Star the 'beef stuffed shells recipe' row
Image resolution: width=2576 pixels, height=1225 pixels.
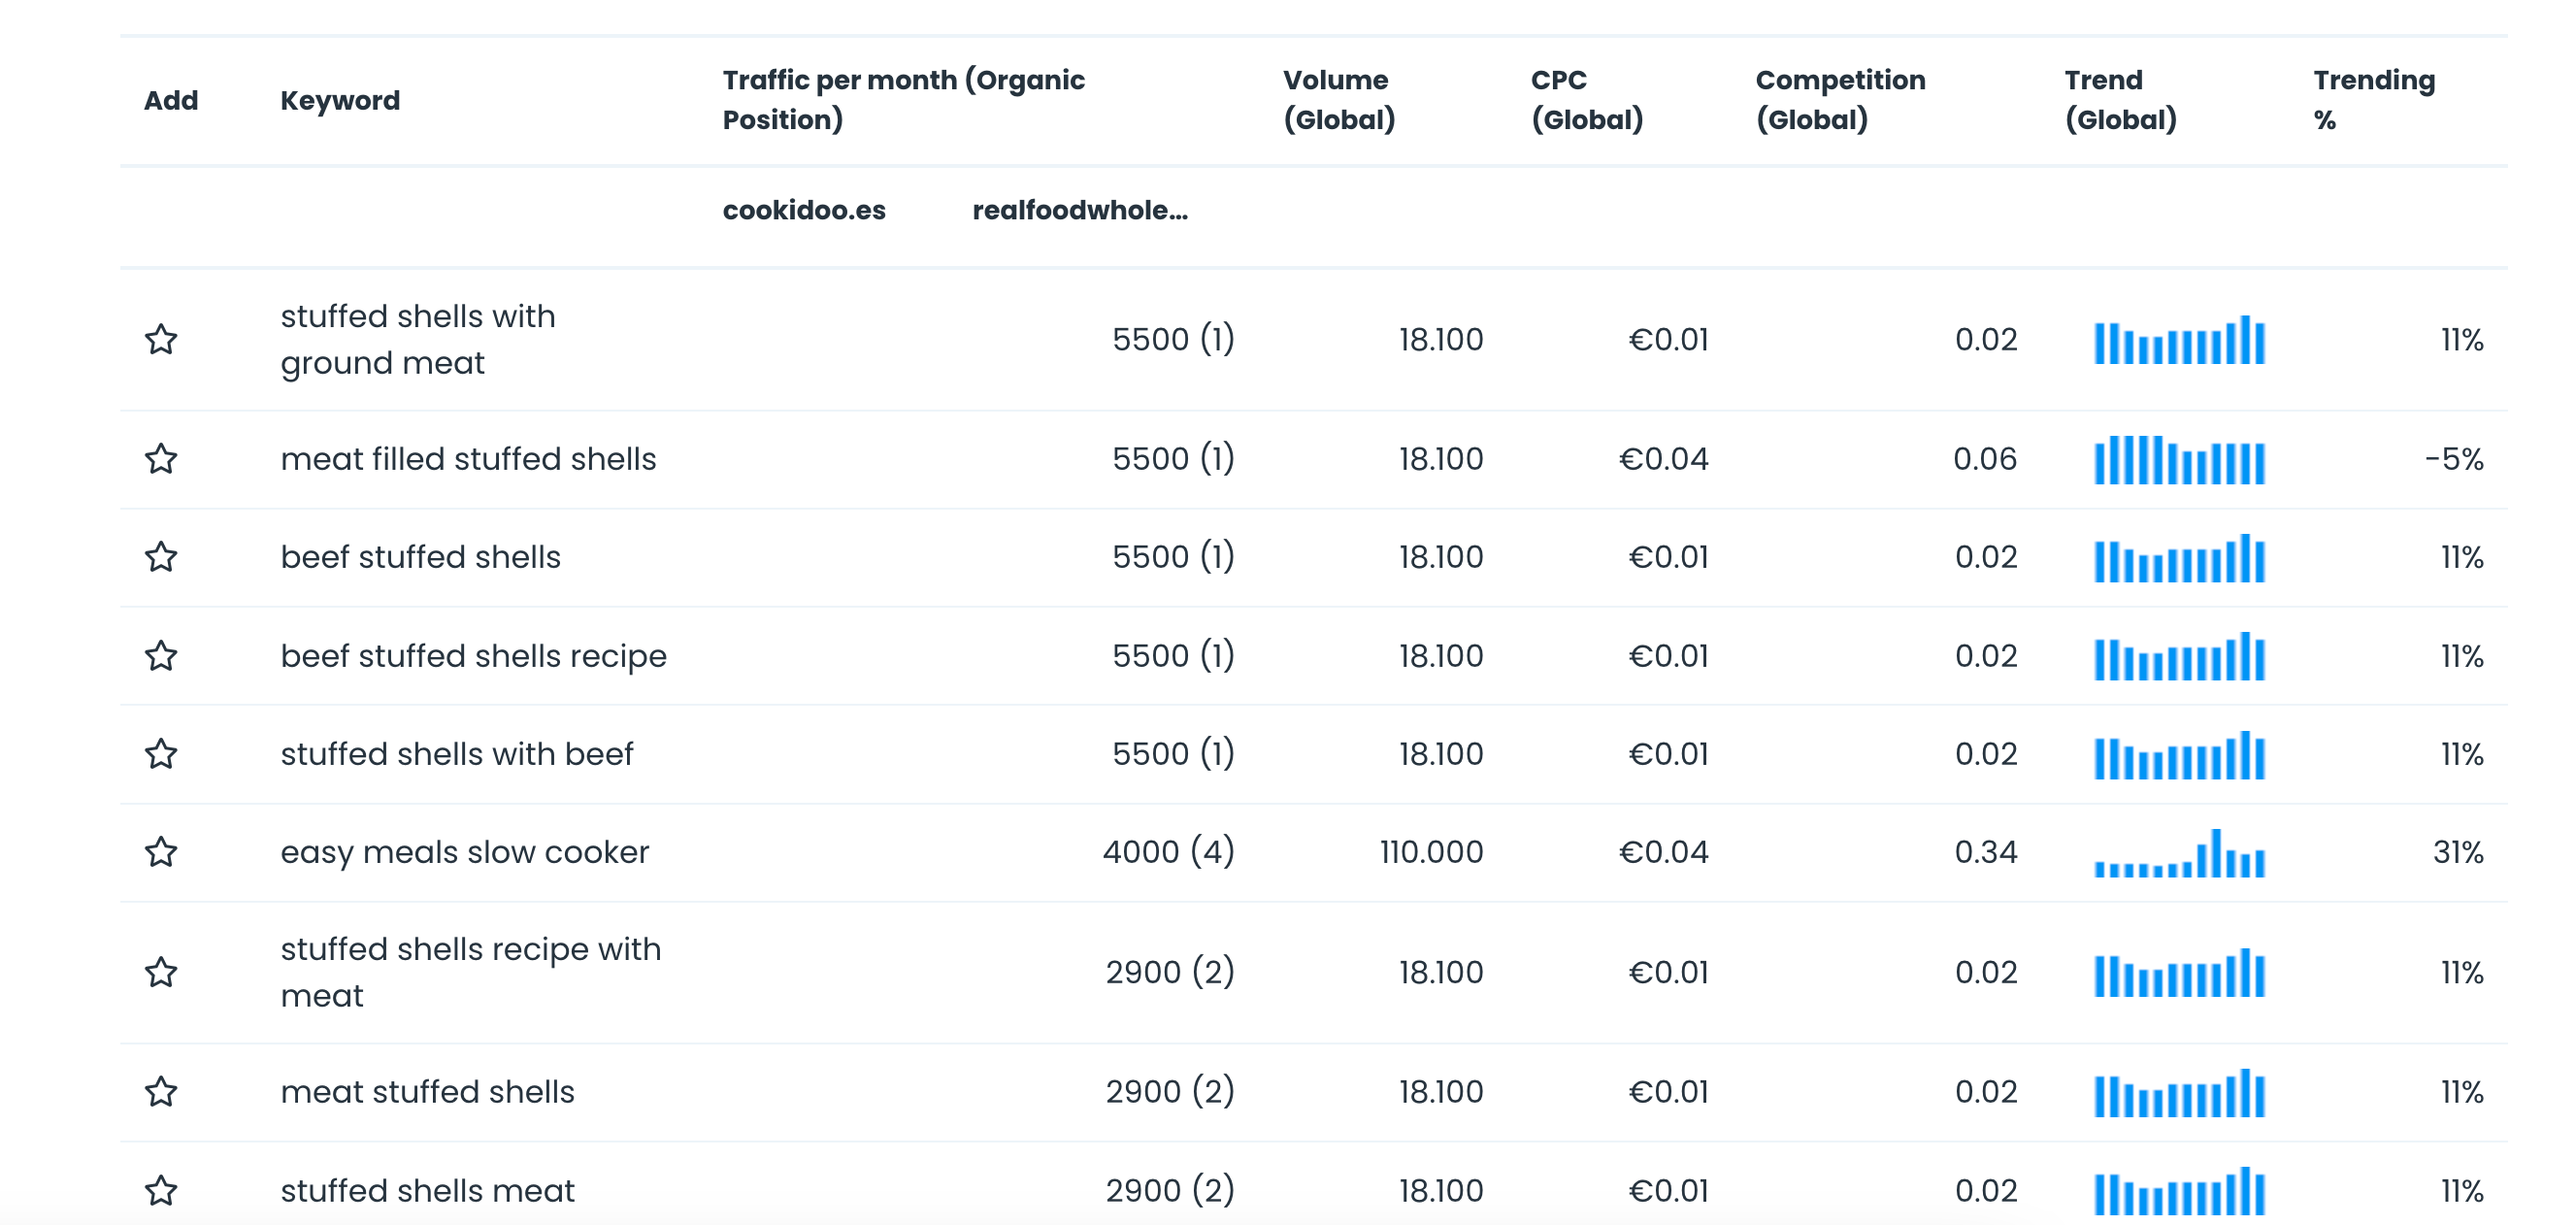161,656
